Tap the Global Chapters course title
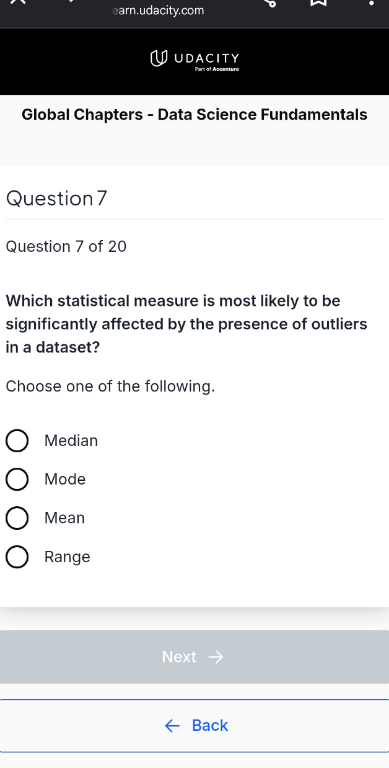 [194, 115]
